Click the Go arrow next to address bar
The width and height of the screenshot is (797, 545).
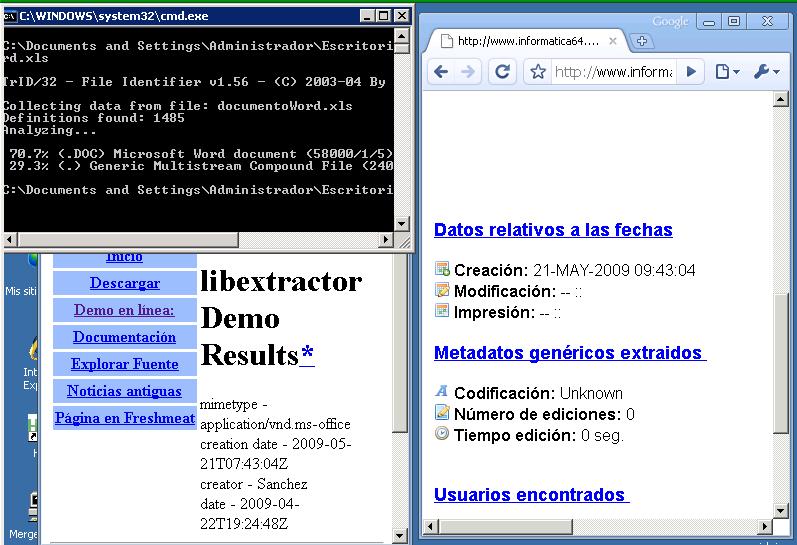click(x=691, y=72)
